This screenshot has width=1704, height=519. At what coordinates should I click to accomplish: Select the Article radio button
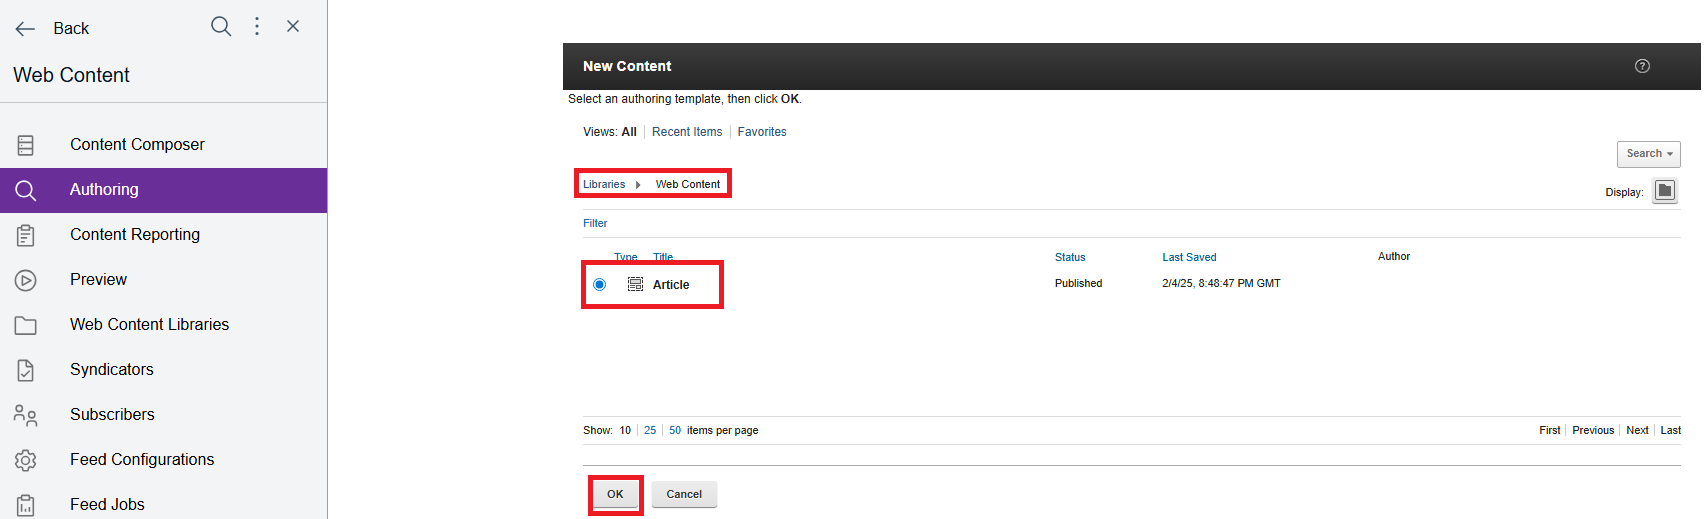pos(599,285)
